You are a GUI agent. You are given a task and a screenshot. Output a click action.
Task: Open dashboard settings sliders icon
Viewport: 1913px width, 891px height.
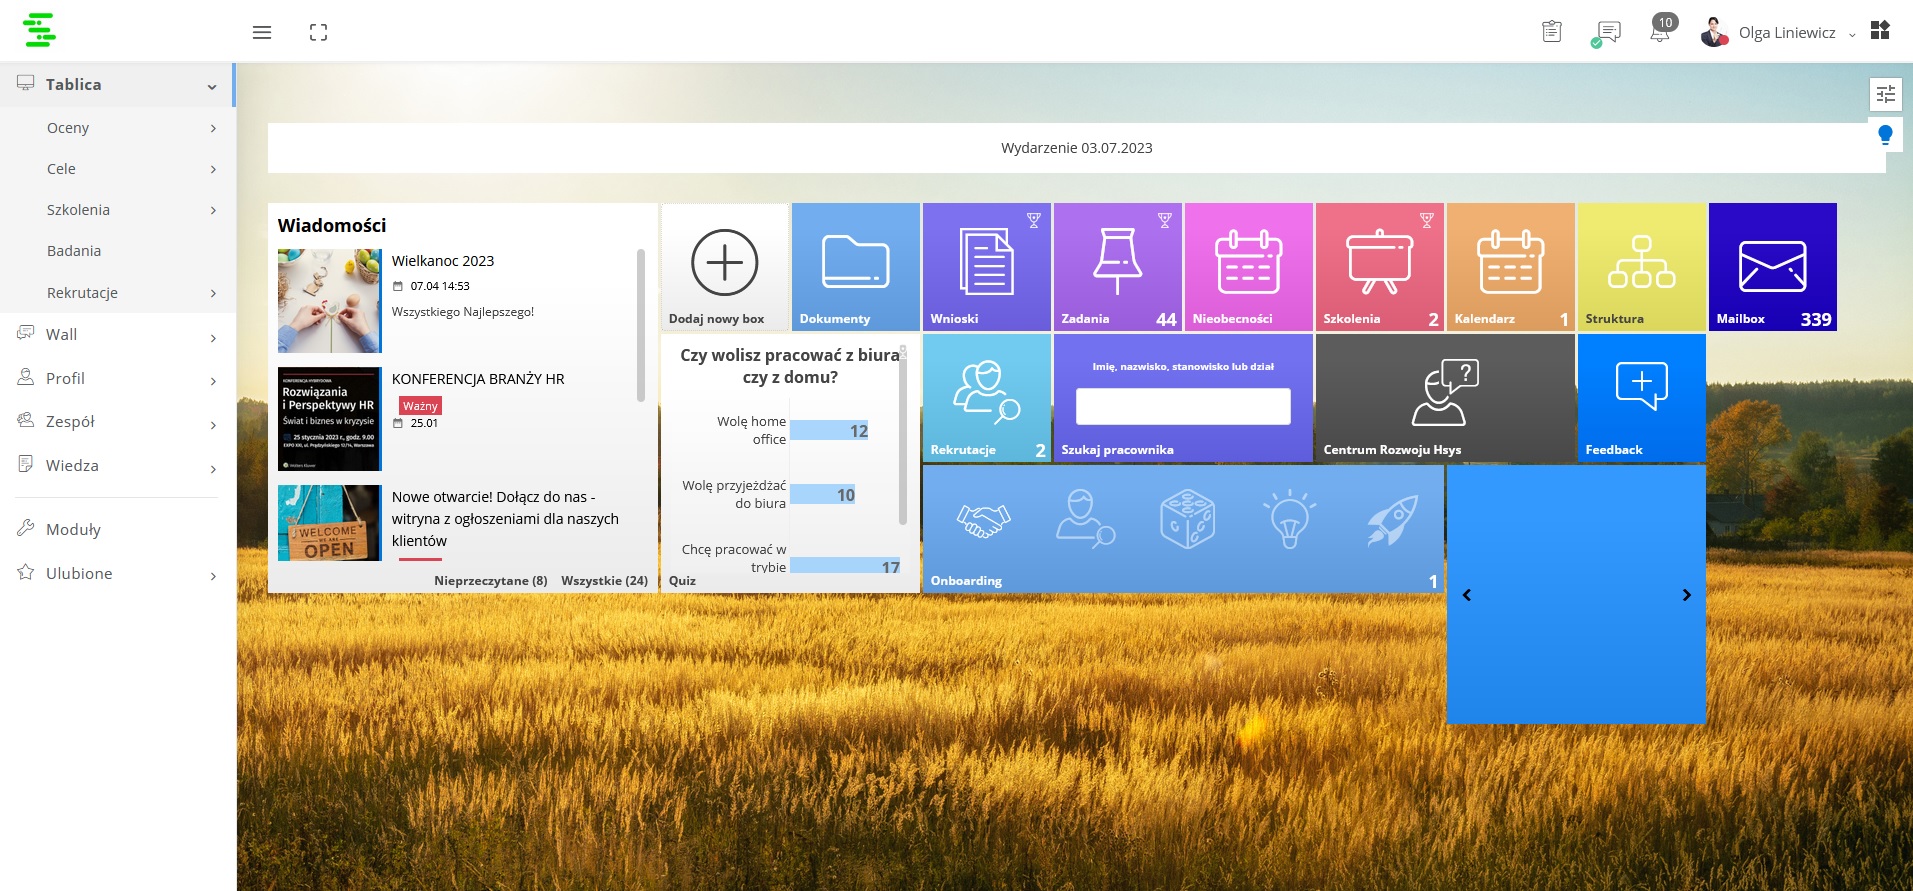click(x=1885, y=94)
